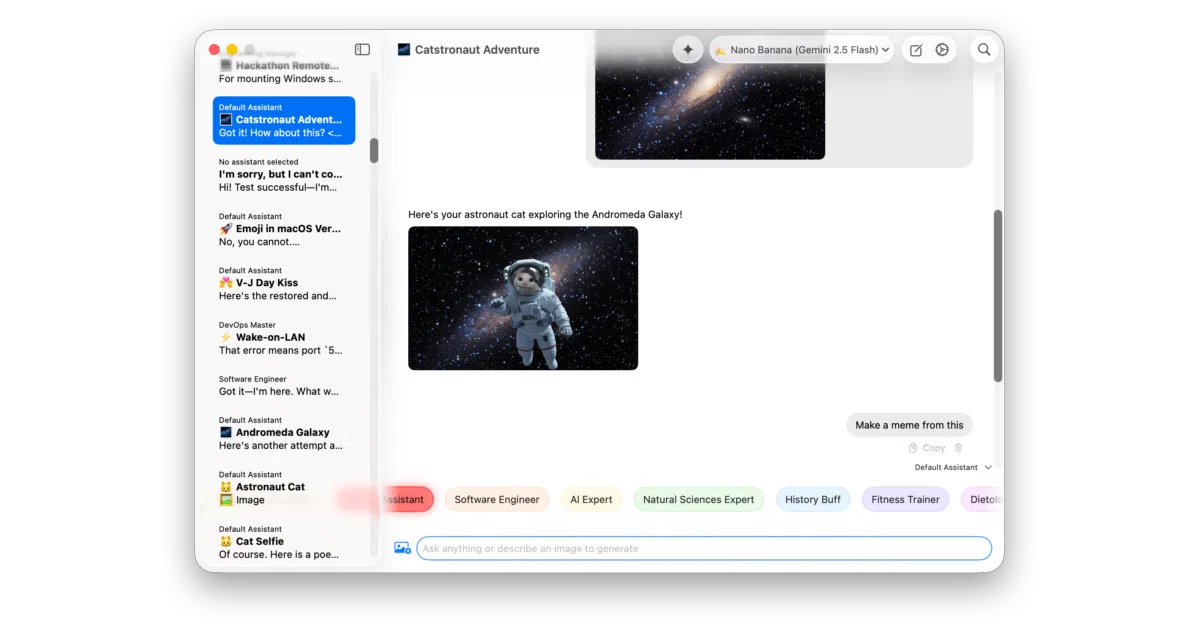Select the AI Expert assistant chip
The image size is (1200, 630).
point(591,500)
